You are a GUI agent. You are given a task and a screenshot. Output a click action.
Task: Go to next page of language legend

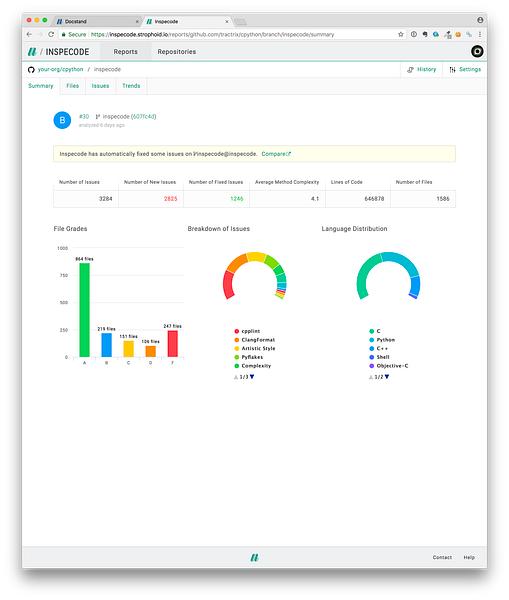[387, 377]
